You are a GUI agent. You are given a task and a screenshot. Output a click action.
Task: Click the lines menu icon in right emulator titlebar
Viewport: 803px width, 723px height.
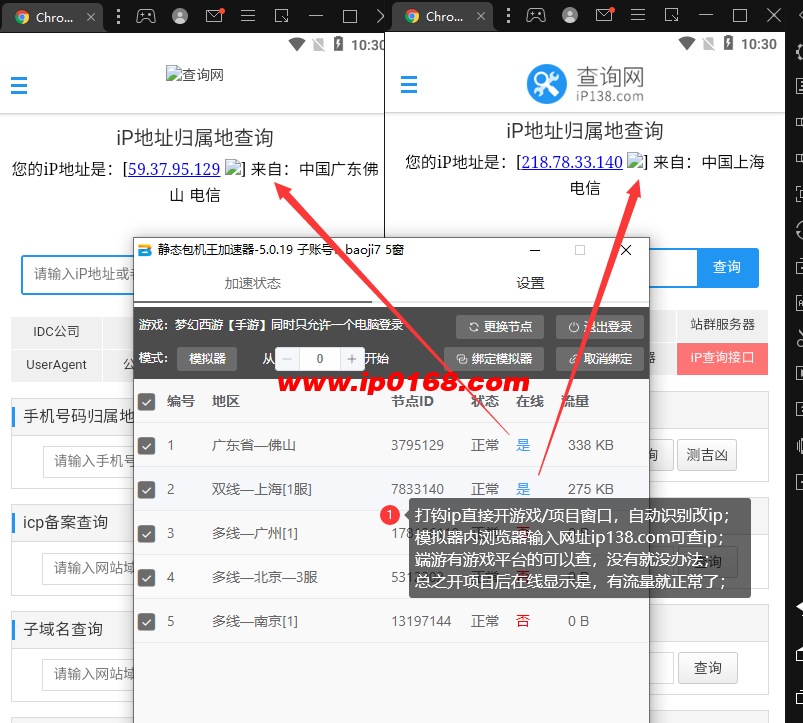click(x=638, y=15)
